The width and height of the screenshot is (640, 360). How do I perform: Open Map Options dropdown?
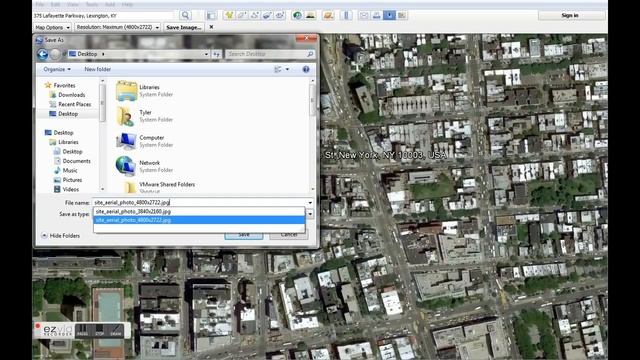pyautogui.click(x=53, y=27)
